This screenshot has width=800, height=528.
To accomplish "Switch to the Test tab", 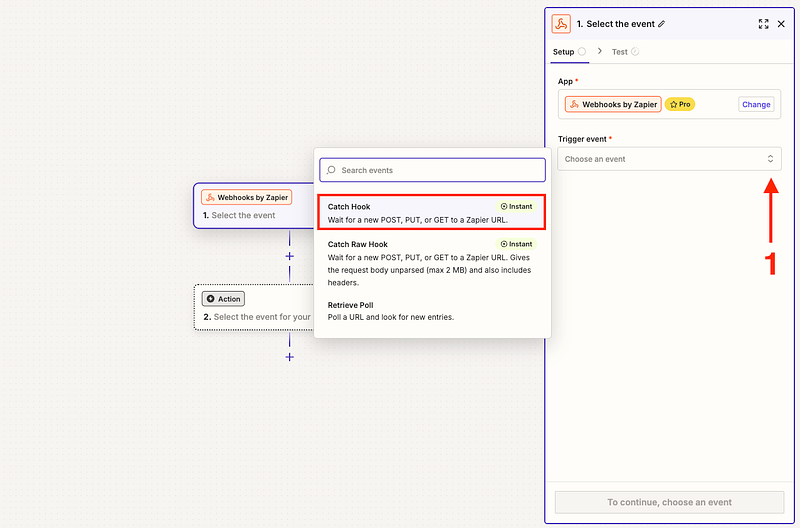I will (x=619, y=52).
